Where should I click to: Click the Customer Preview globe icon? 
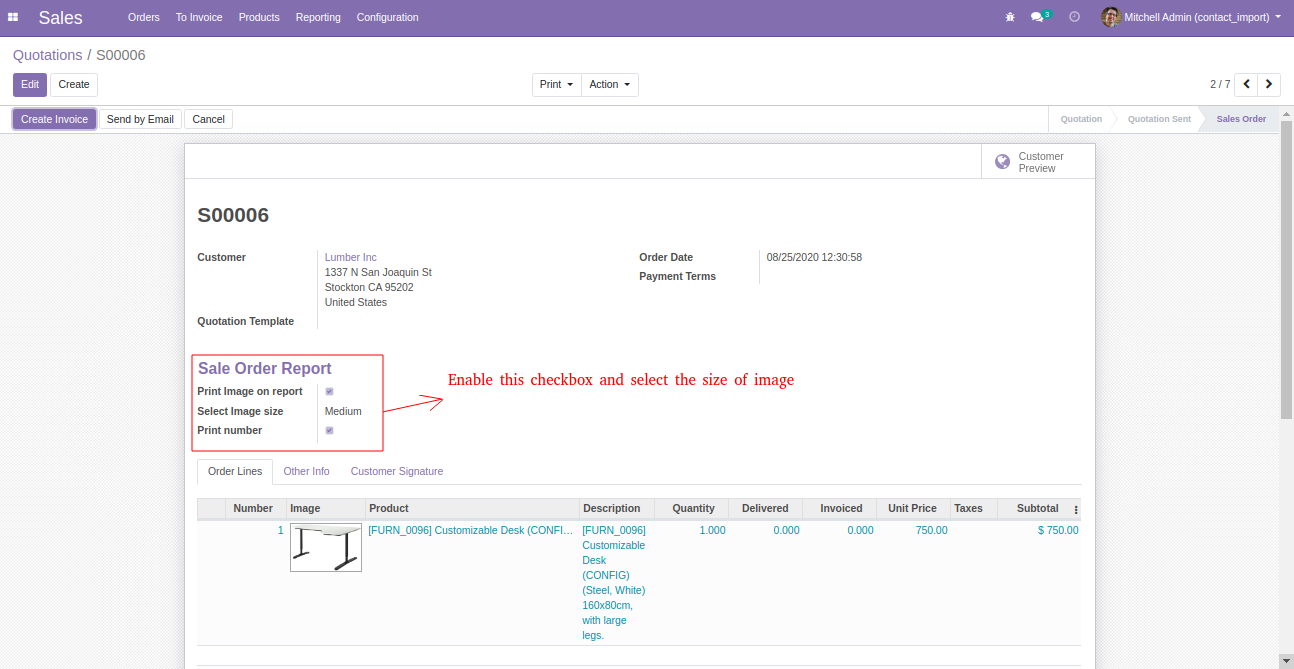pyautogui.click(x=1002, y=161)
